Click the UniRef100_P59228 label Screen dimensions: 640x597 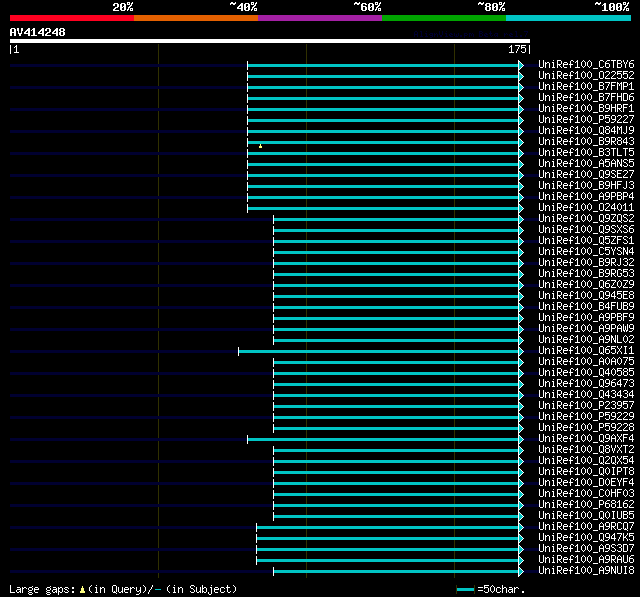point(586,428)
